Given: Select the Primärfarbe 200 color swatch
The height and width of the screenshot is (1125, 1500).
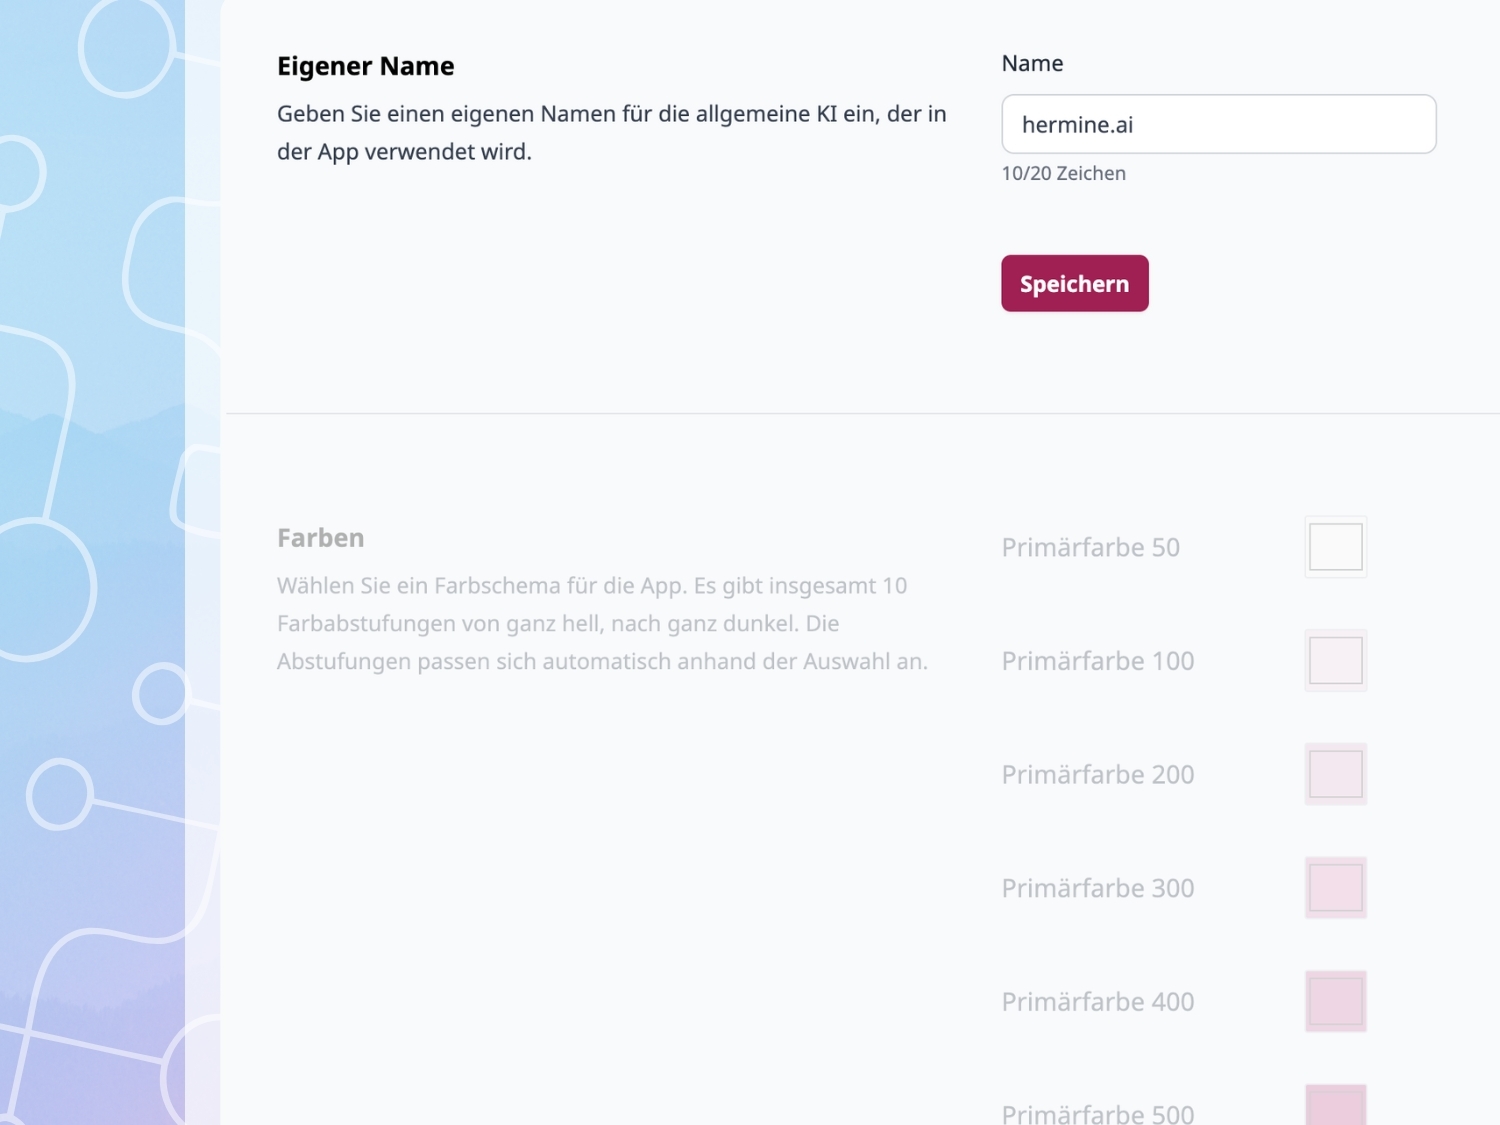Looking at the screenshot, I should [x=1335, y=773].
